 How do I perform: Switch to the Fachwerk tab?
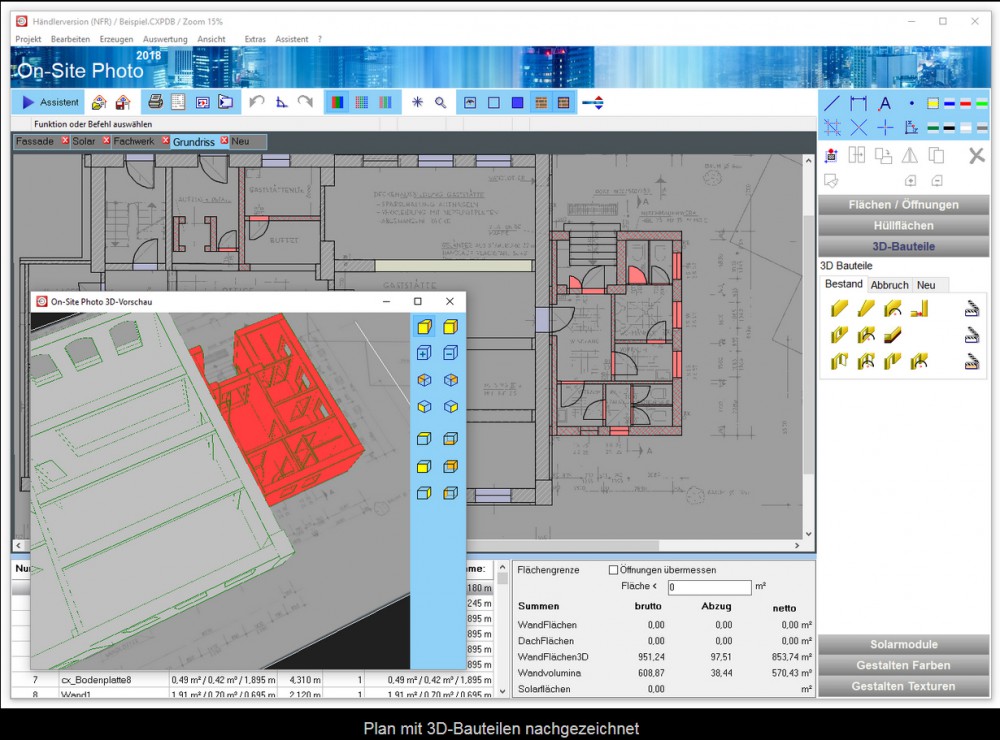[134, 142]
